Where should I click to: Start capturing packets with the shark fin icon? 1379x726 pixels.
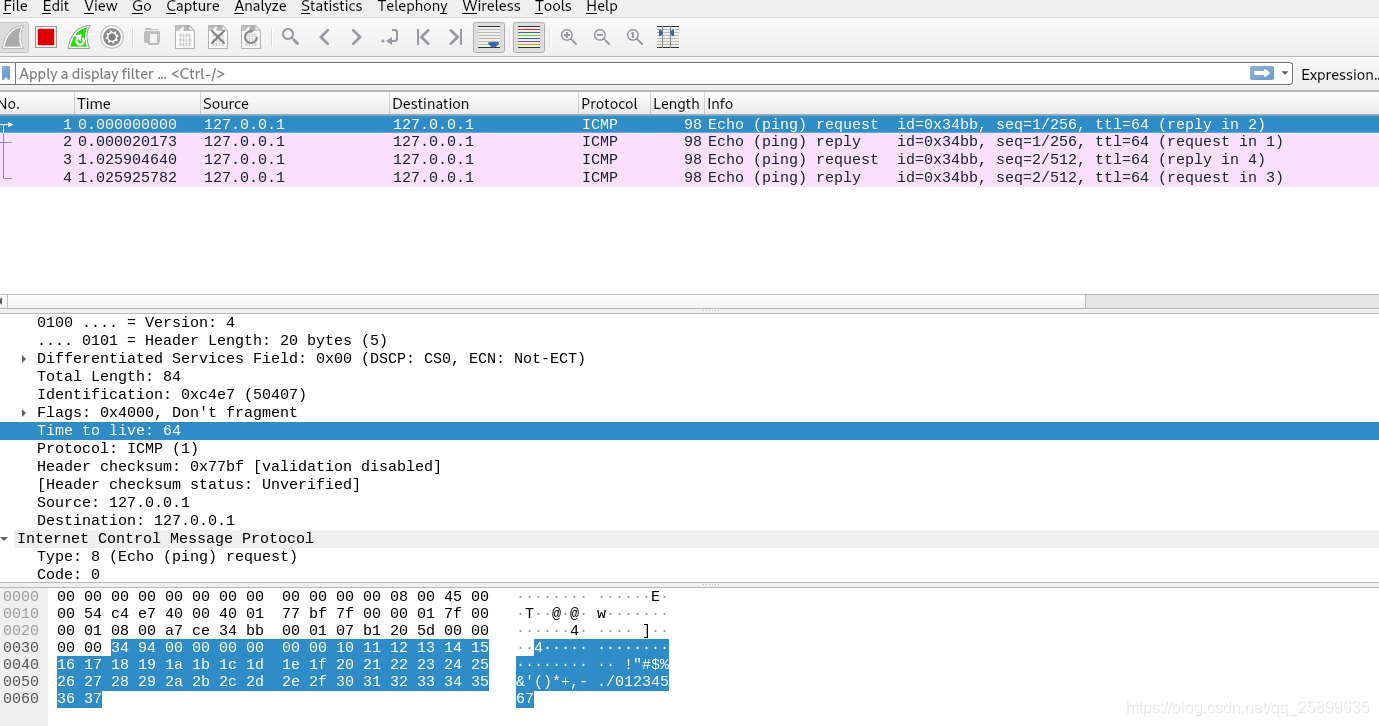pos(14,37)
